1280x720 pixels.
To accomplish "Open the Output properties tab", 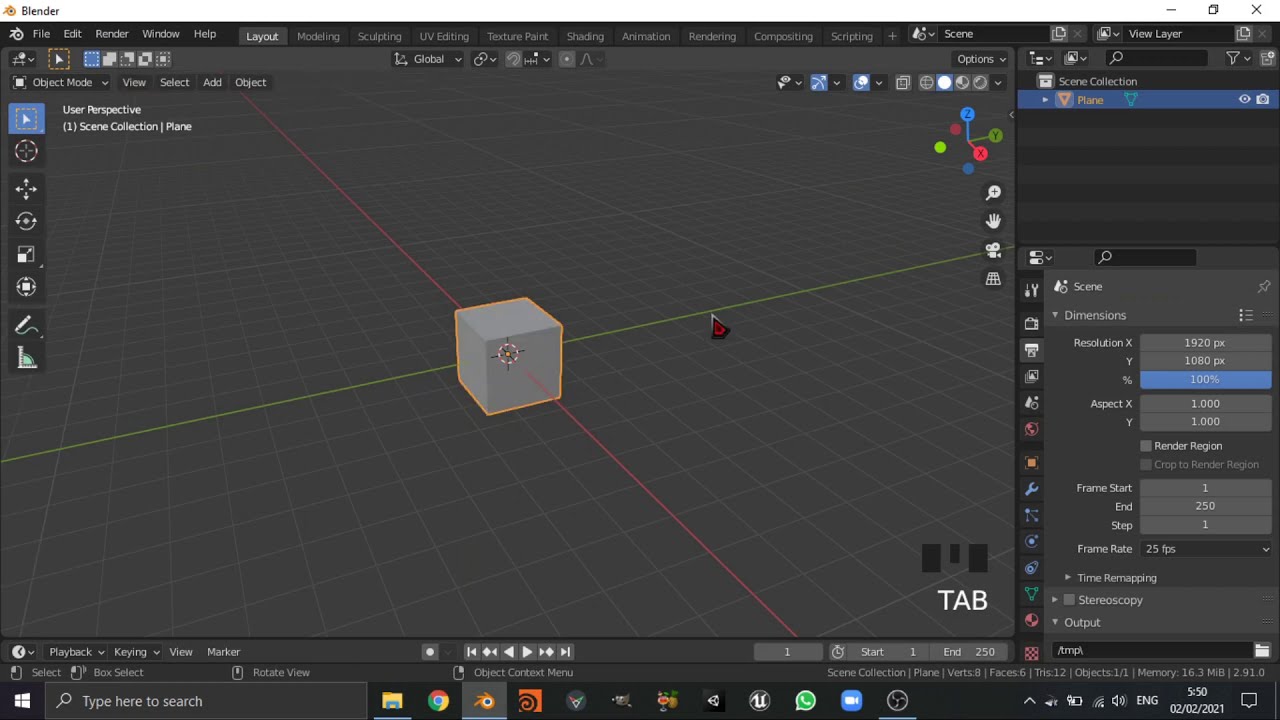I will coord(1031,350).
